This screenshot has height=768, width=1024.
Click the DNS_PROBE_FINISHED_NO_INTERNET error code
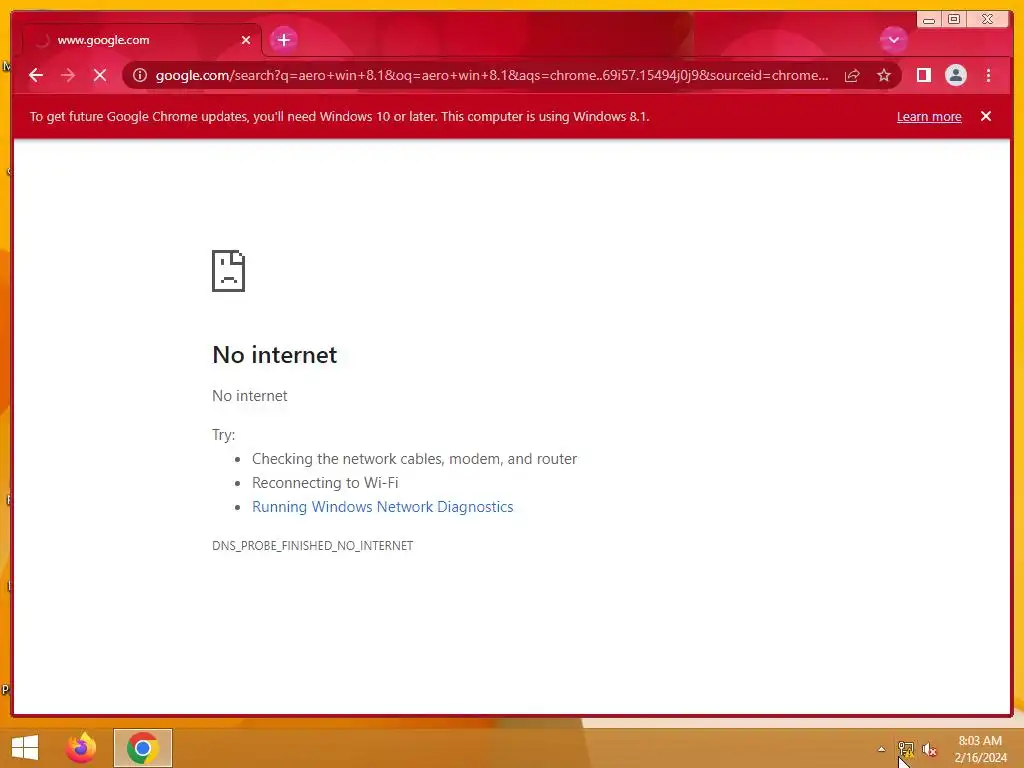coord(312,545)
